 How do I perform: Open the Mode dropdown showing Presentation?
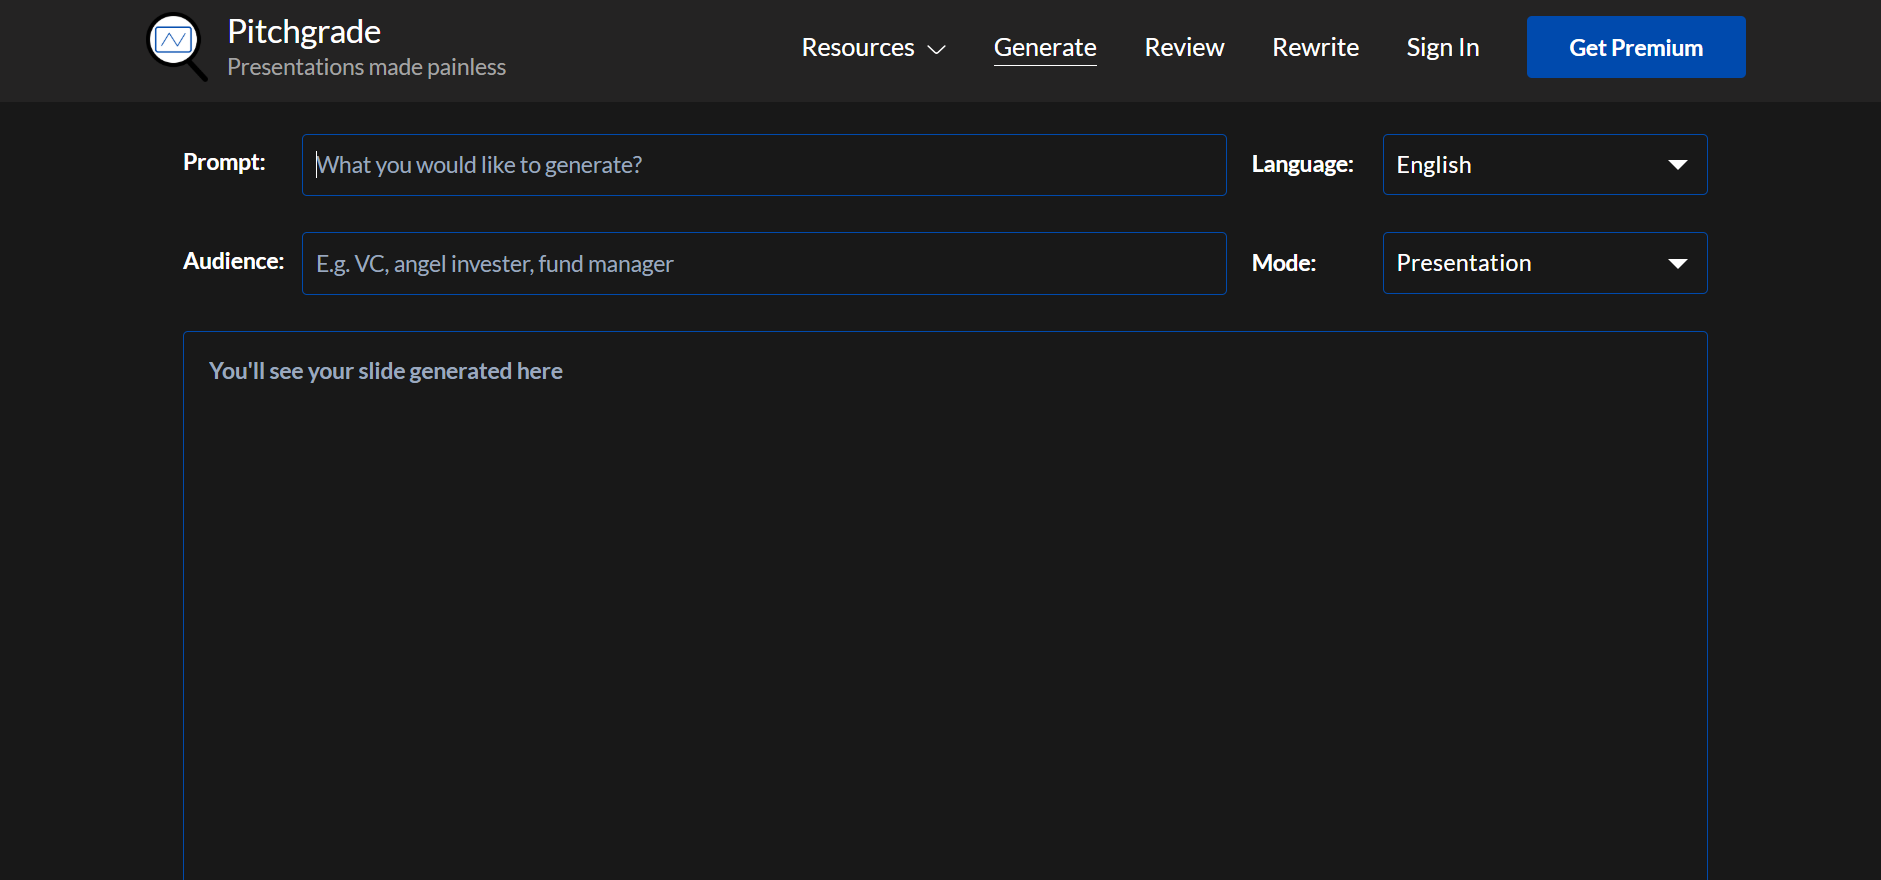pos(1530,263)
